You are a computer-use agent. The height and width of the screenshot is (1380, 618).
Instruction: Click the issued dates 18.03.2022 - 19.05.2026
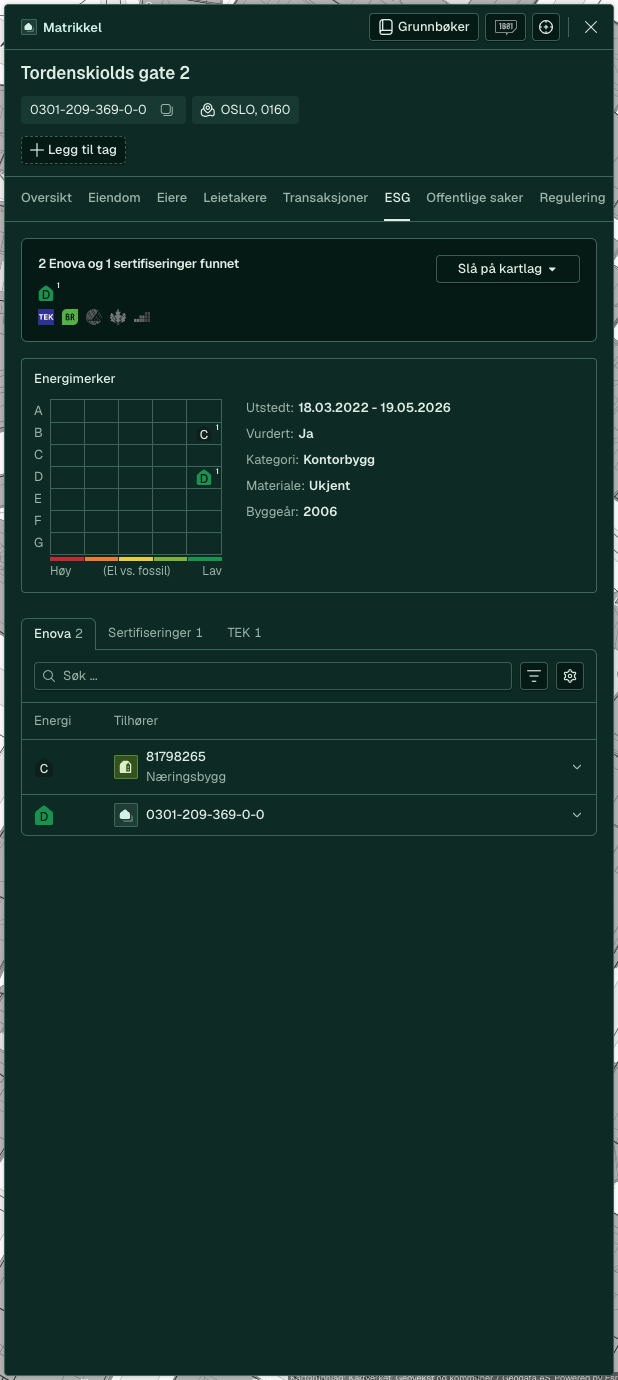(374, 408)
